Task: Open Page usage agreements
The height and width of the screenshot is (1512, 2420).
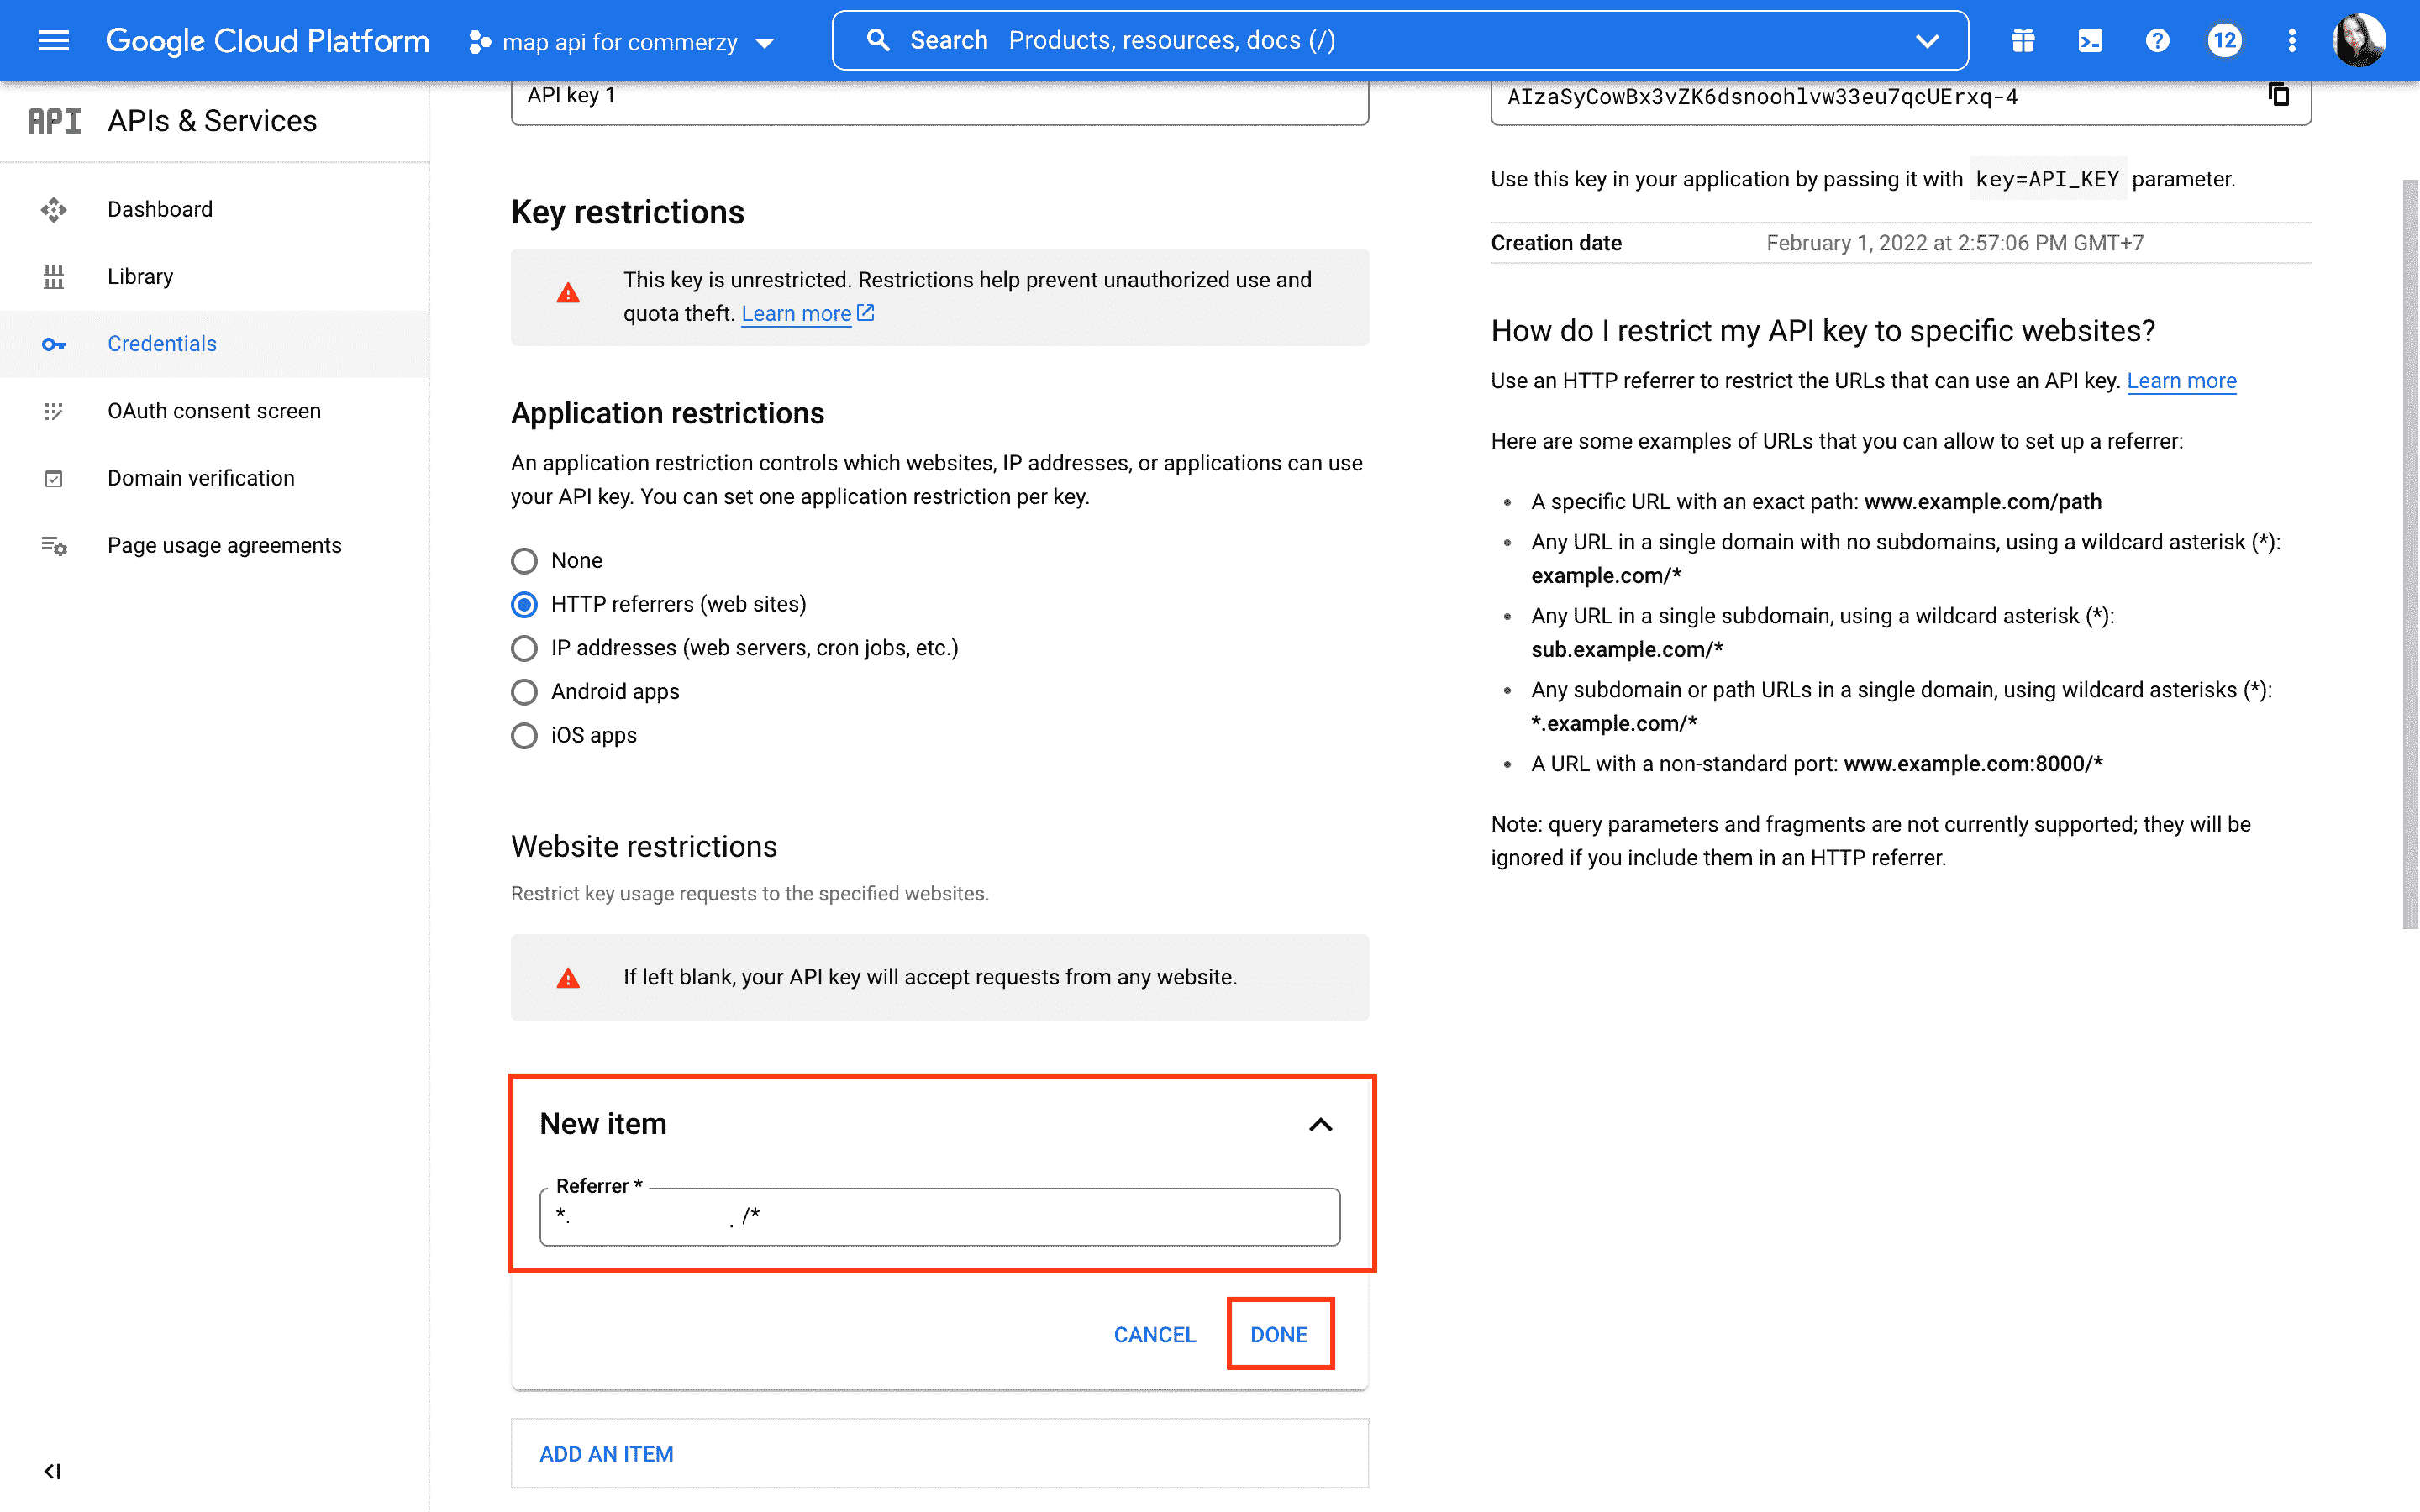Action: tap(214, 544)
